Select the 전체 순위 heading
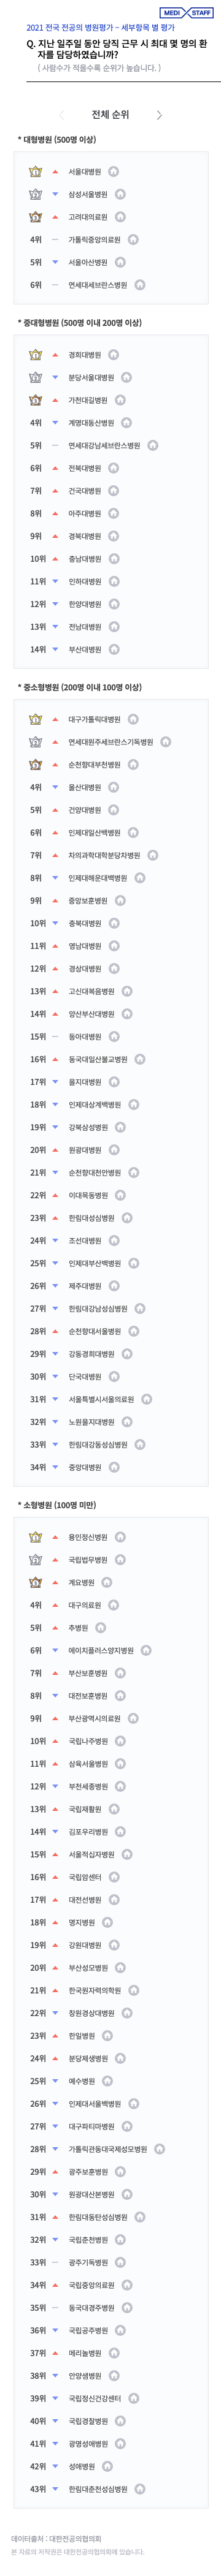Viewport: 221px width, 2576px height. coord(110,115)
